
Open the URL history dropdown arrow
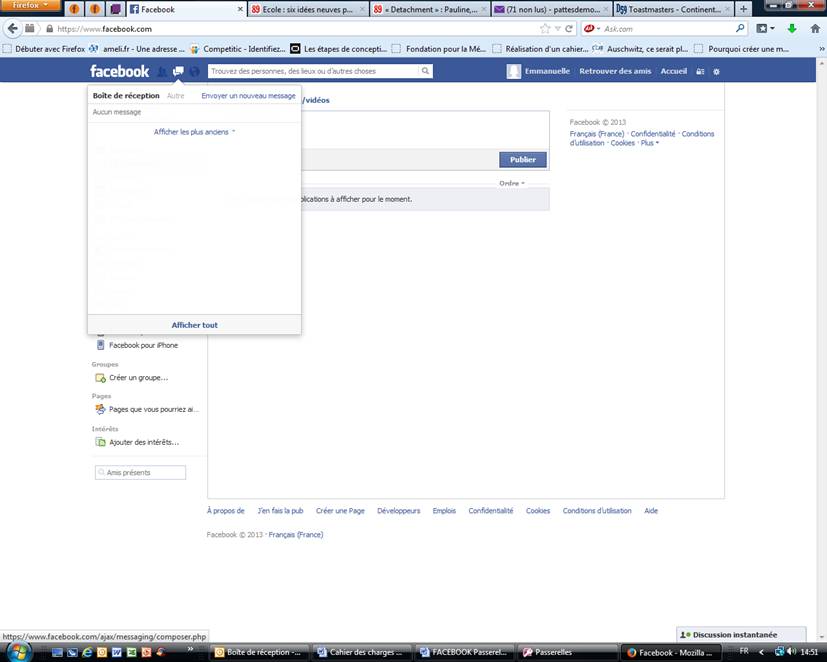point(557,28)
